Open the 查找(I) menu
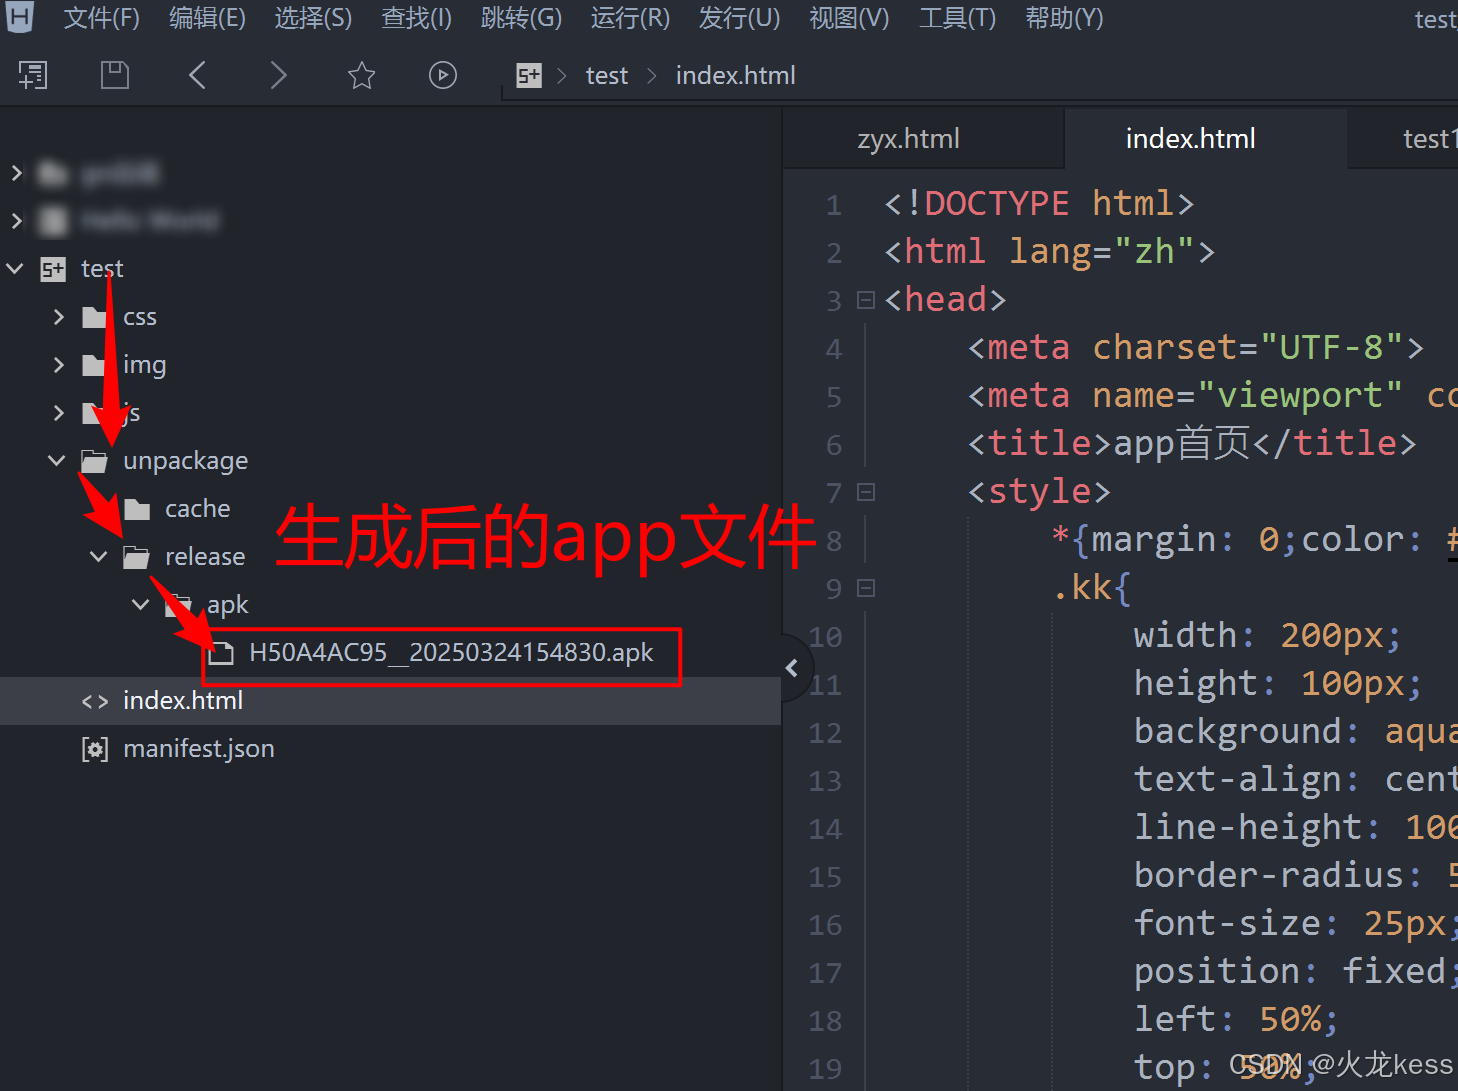Image resolution: width=1458 pixels, height=1091 pixels. (x=416, y=18)
